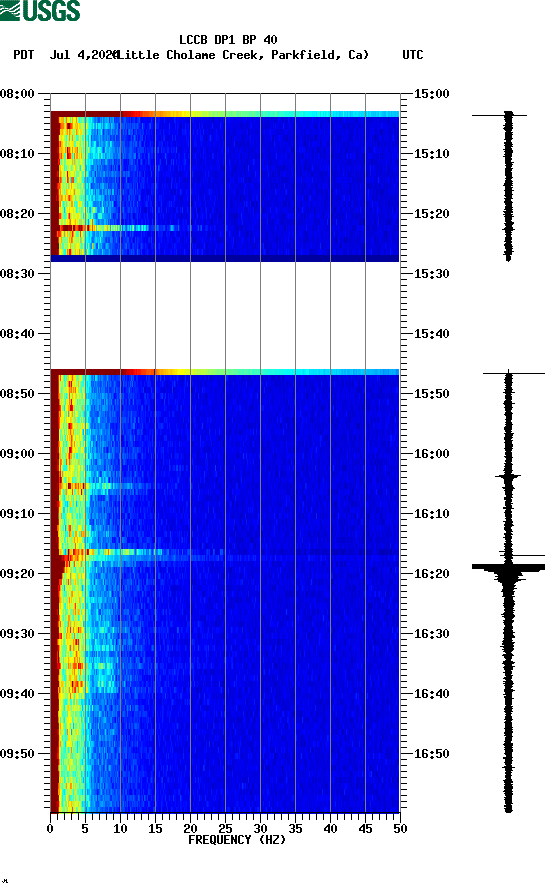This screenshot has height=892, width=552.
Task: Click the upper seismogram trace segment
Action: pyautogui.click(x=508, y=186)
